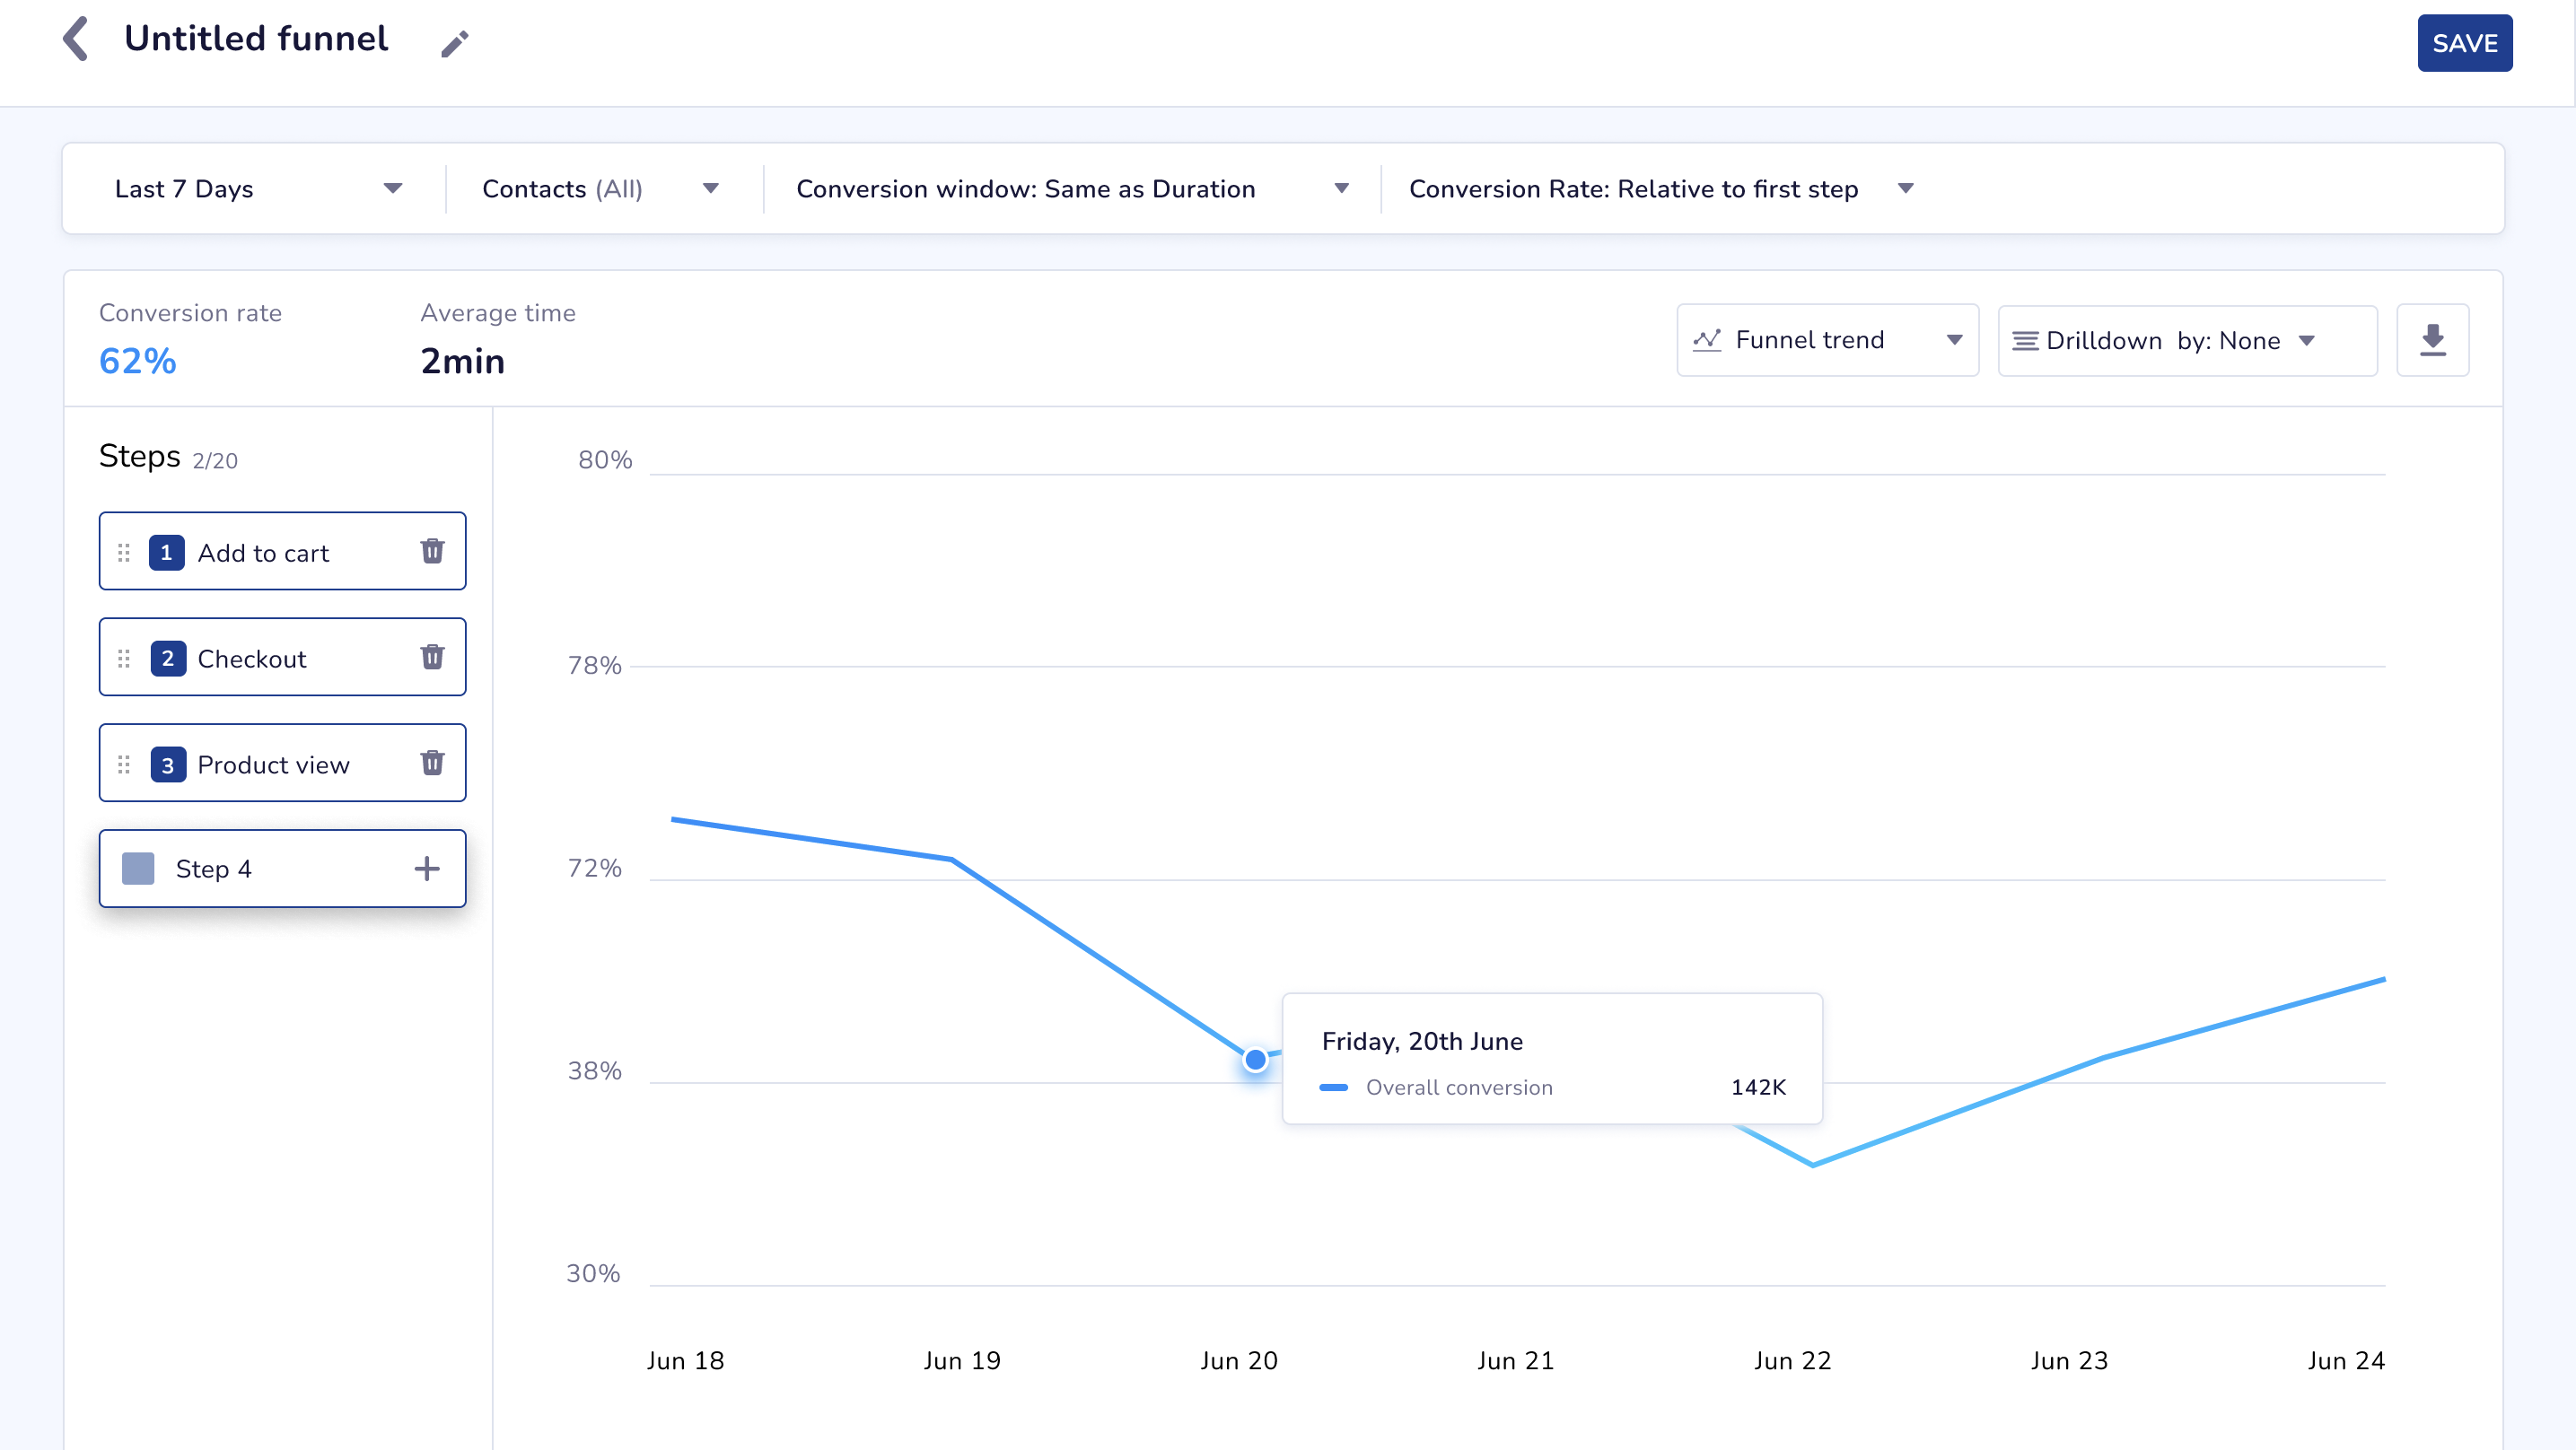
Task: Delete the Add to cart step
Action: coord(432,551)
